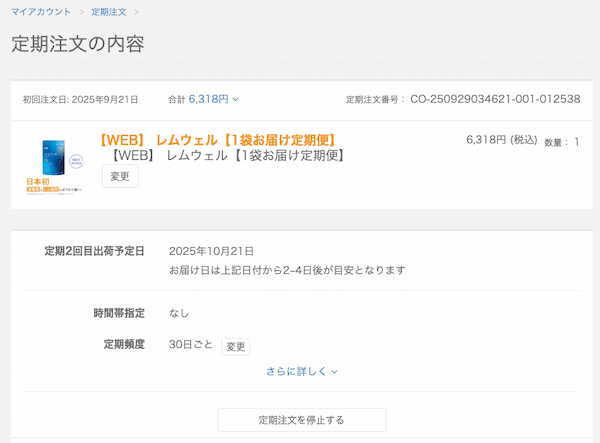This screenshot has height=443, width=600.
Task: Click the breadcrumb arrow after マイアカウント
Action: point(81,12)
